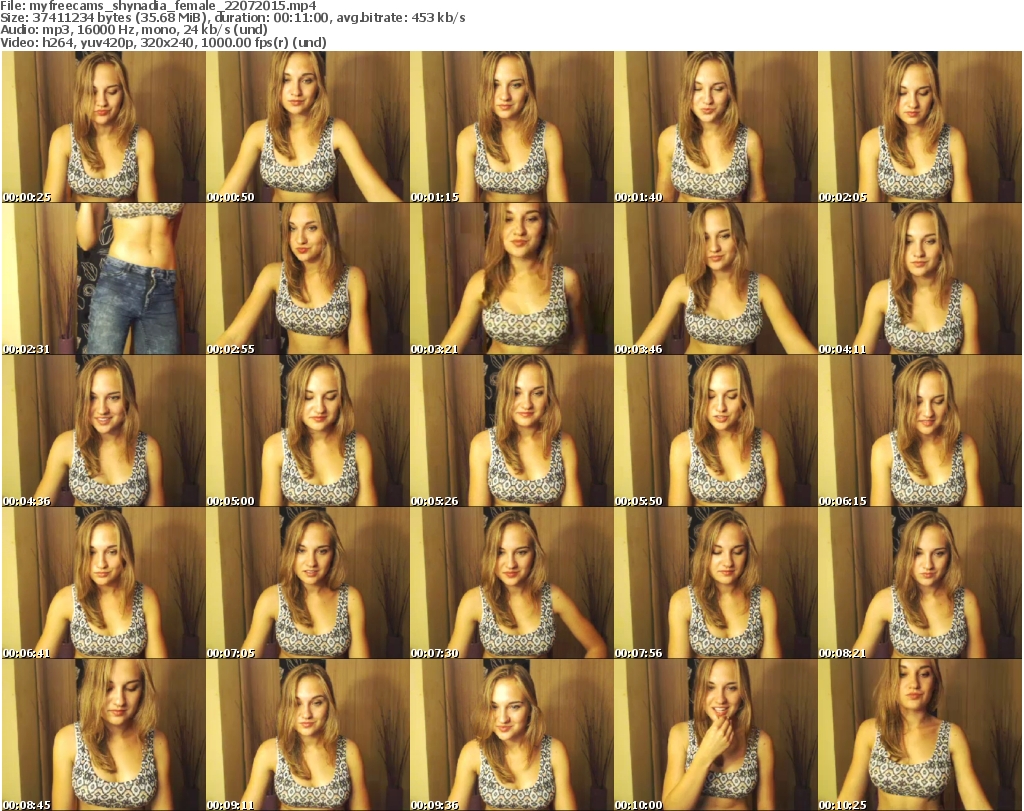
Task: Click the frame stamped 00:10:25
Action: coord(920,735)
